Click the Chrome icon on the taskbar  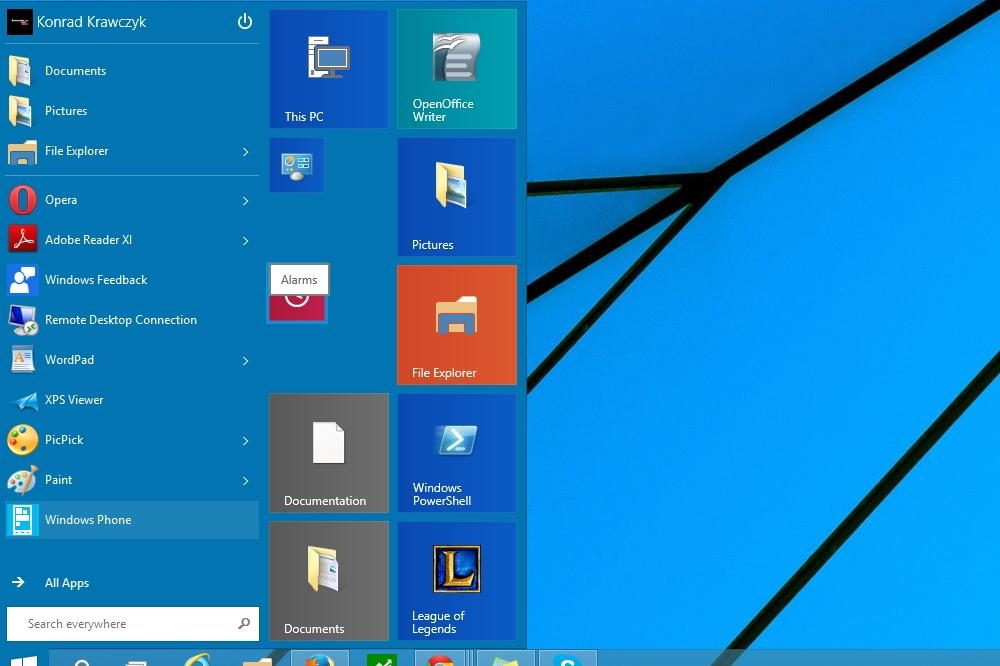[441, 659]
